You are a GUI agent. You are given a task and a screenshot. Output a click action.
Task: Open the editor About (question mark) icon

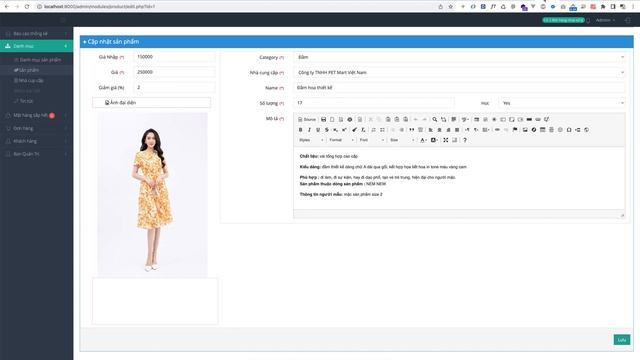click(x=464, y=140)
